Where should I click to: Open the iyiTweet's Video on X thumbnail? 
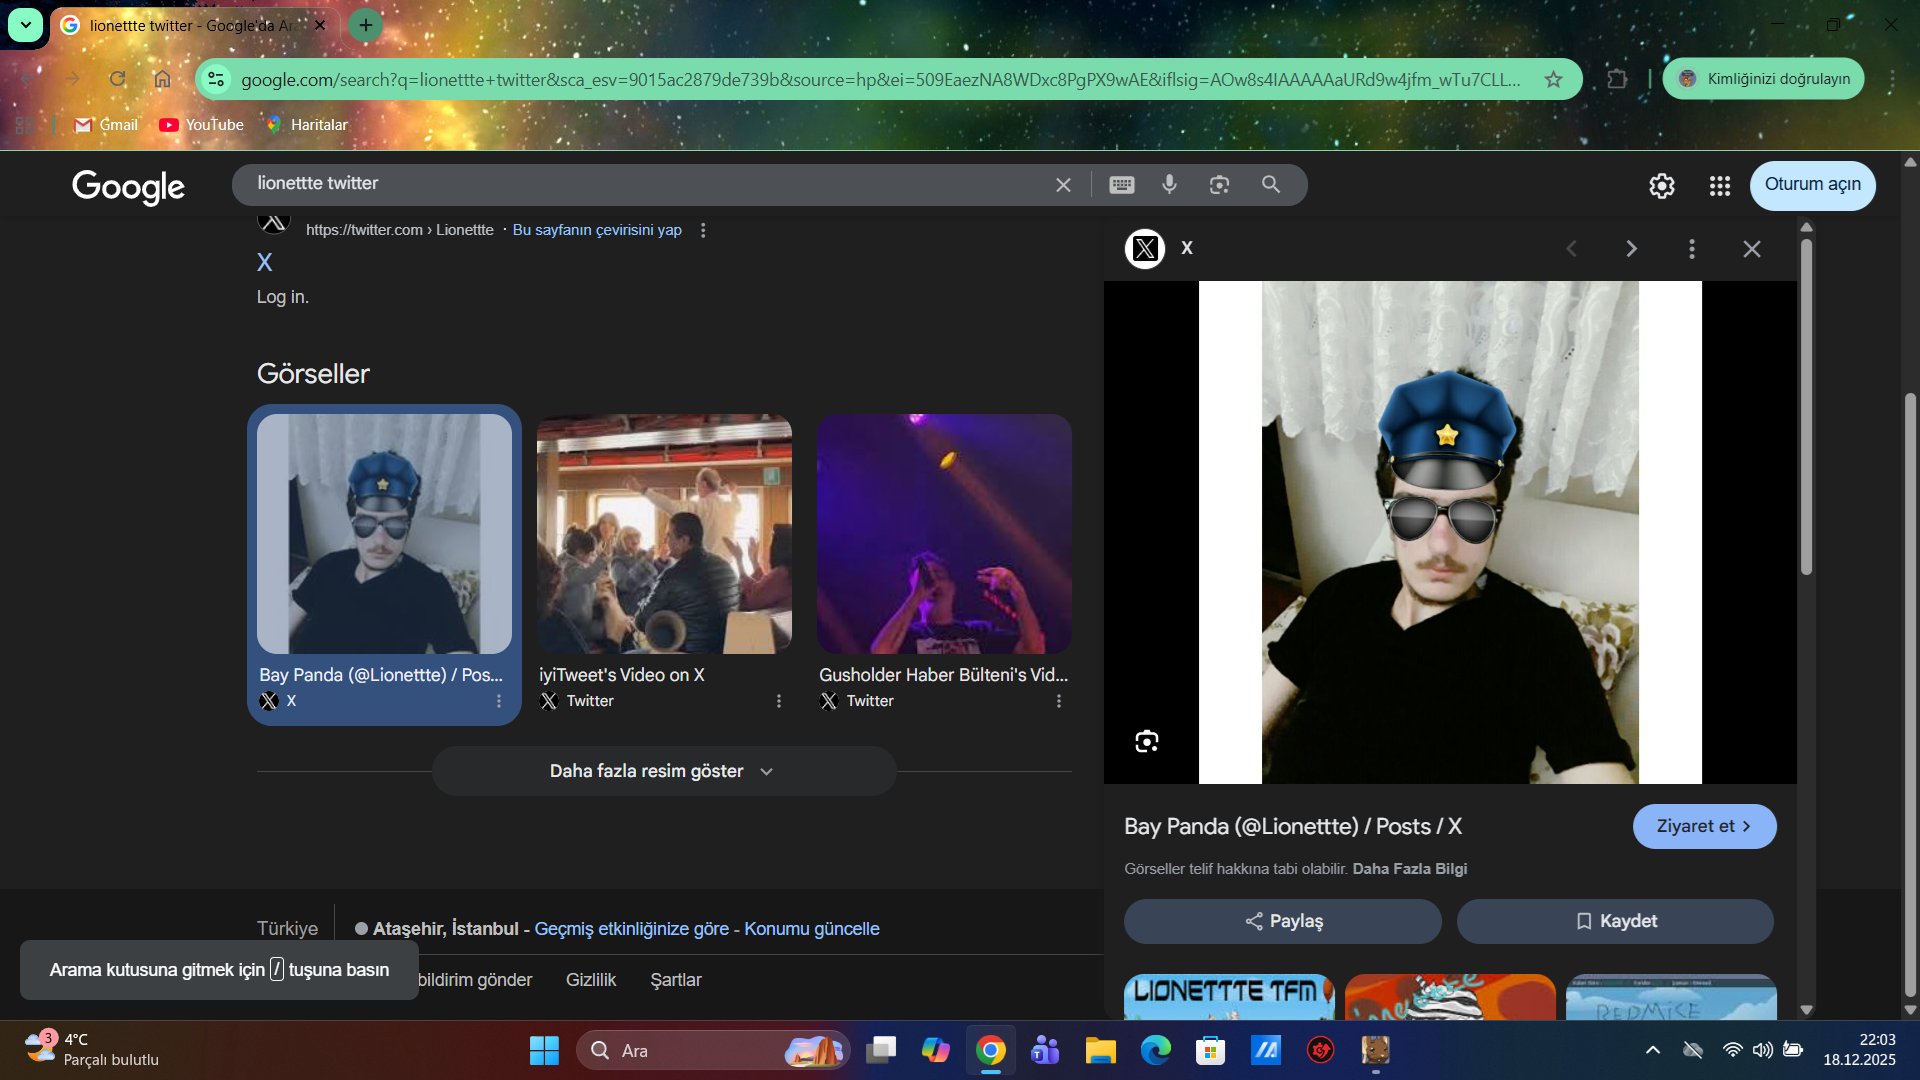tap(664, 534)
